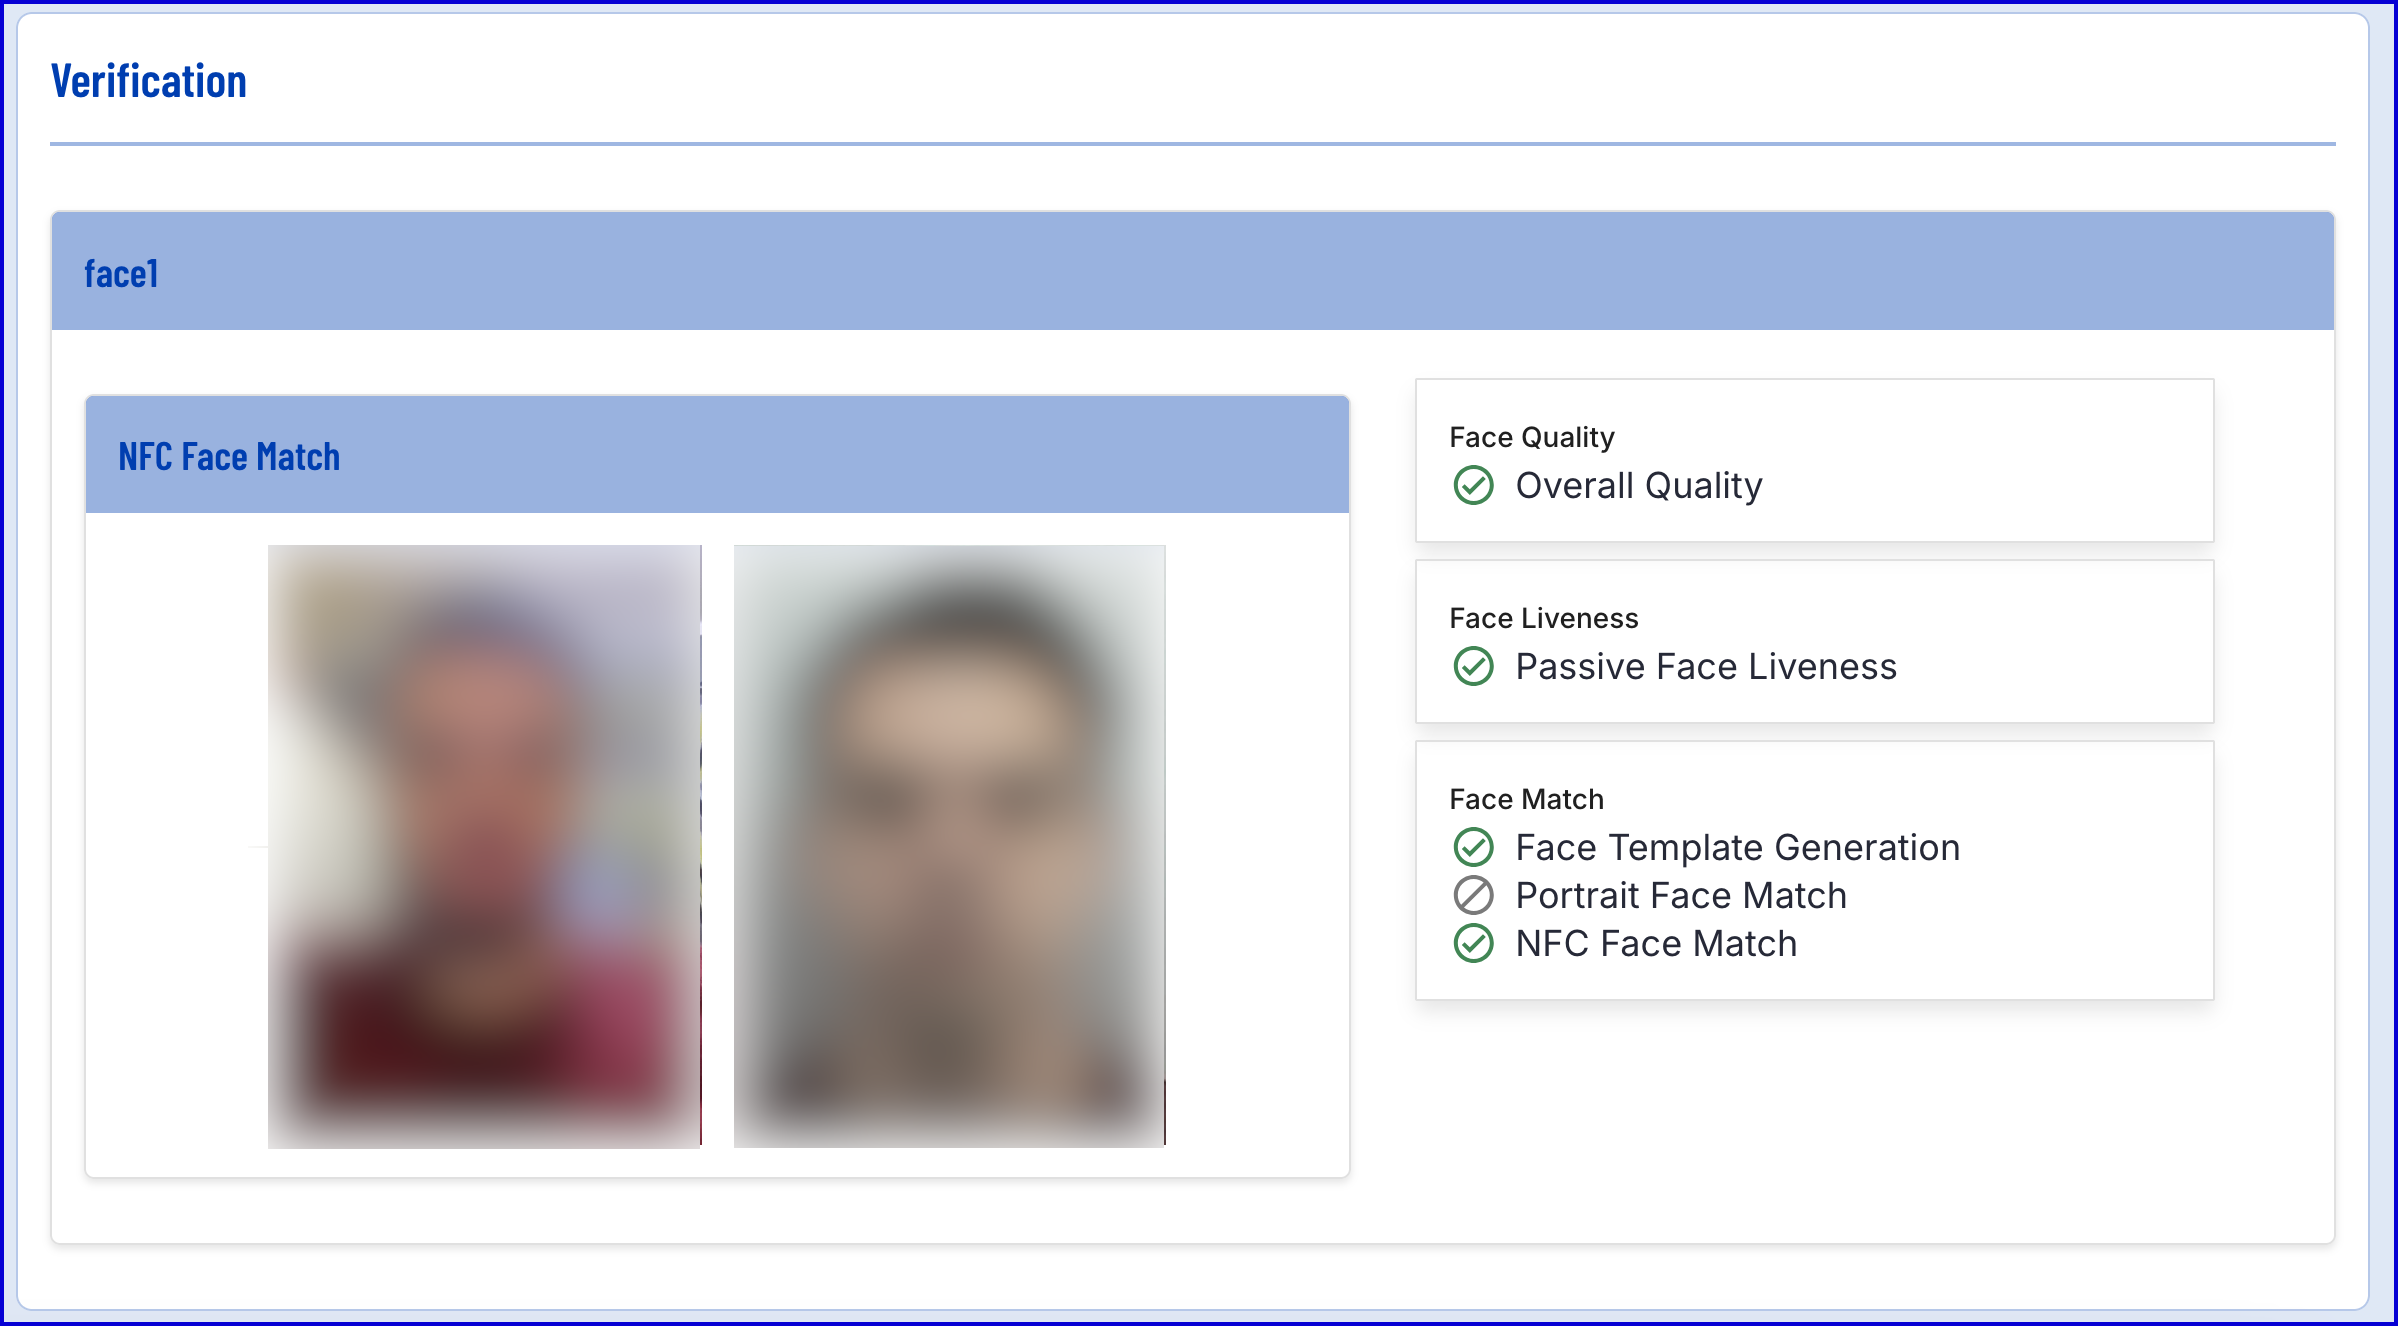
Task: Click the Face Quality card heading
Action: tap(1532, 437)
